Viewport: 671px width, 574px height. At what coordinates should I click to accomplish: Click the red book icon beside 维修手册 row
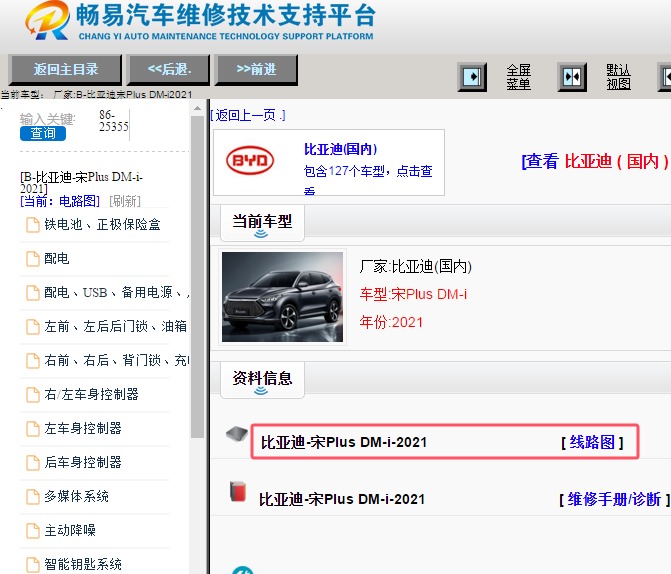(x=238, y=491)
